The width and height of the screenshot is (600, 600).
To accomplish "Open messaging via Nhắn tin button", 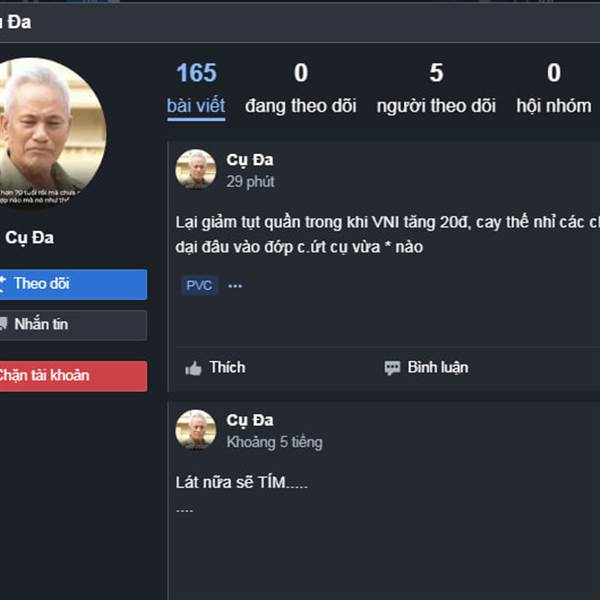I will point(73,325).
